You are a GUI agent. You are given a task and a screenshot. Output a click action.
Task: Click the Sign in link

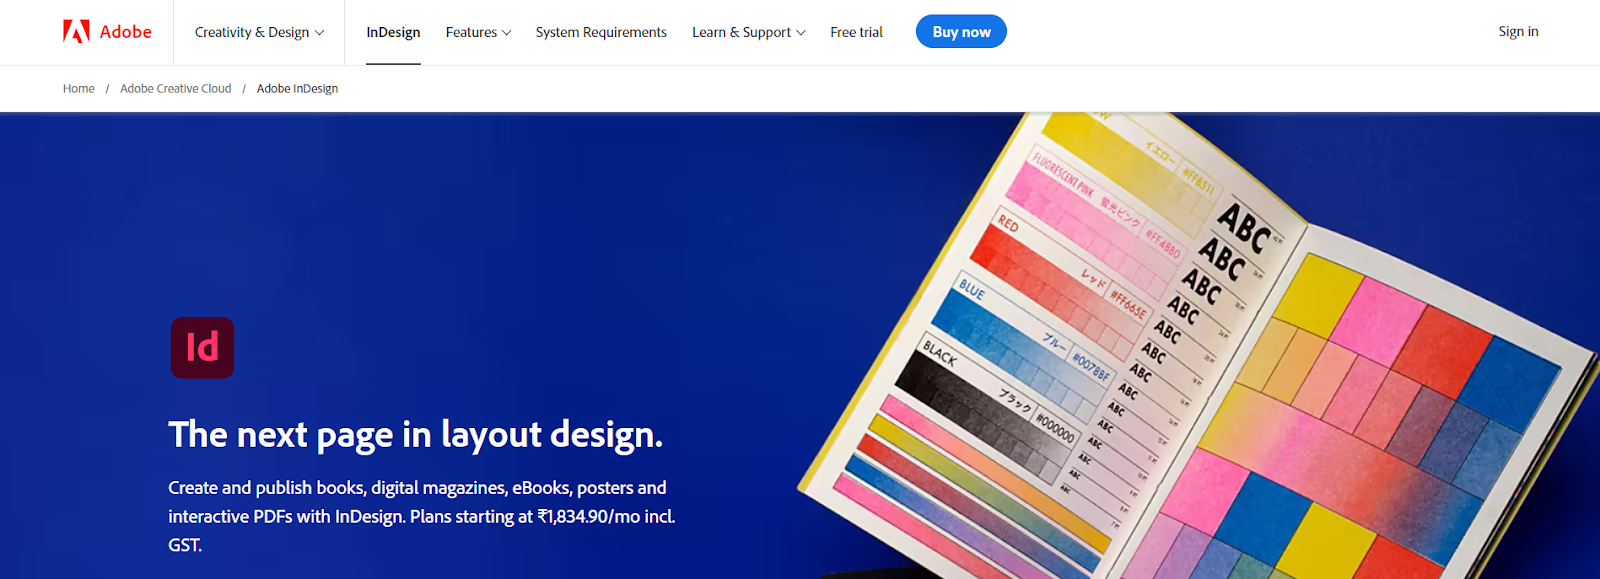tap(1518, 32)
